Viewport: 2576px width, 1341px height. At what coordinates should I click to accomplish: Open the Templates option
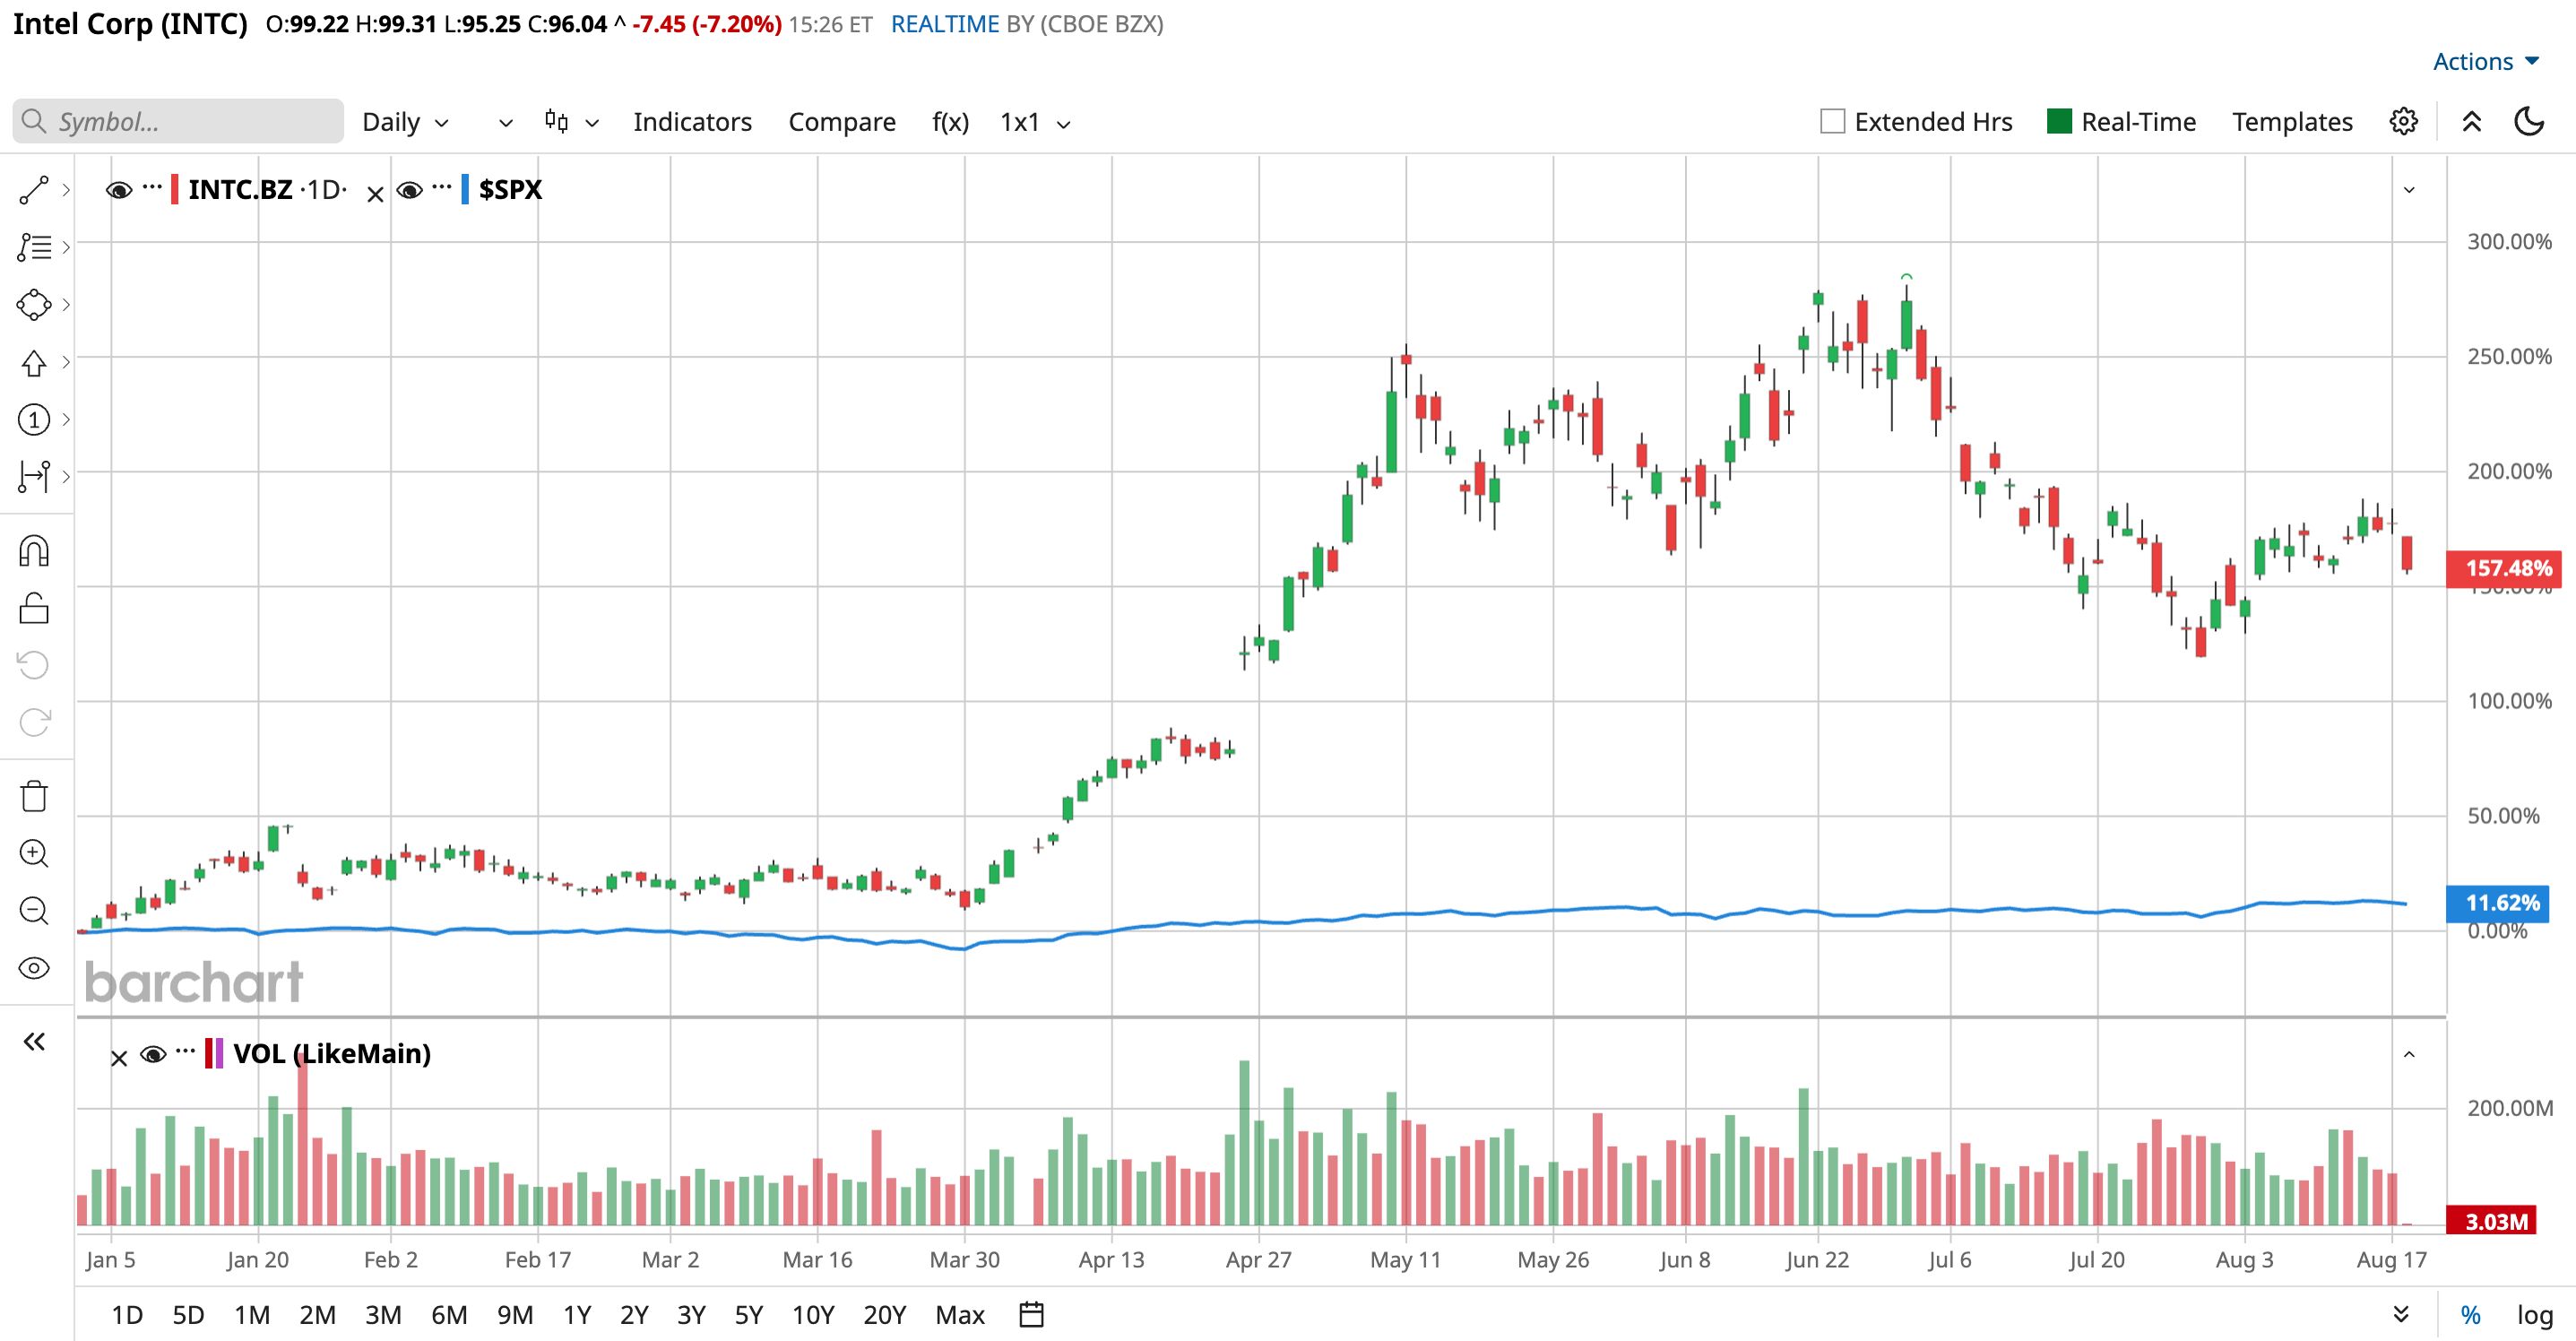2292,122
